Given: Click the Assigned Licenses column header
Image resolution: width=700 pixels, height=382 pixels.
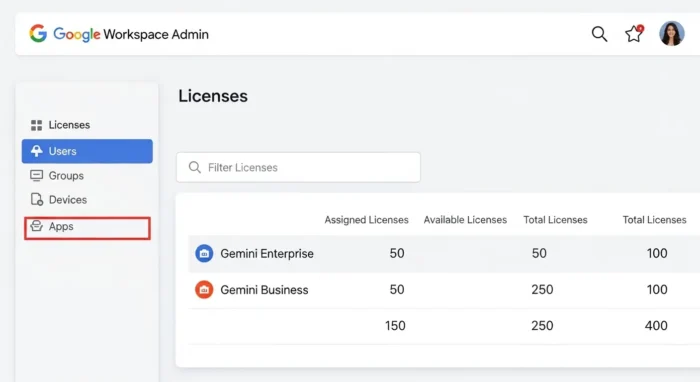Looking at the screenshot, I should [x=367, y=220].
